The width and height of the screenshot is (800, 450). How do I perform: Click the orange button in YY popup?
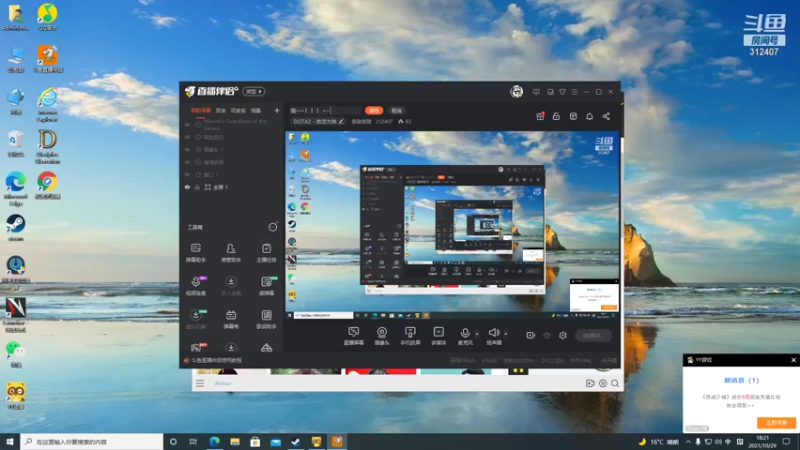776,423
